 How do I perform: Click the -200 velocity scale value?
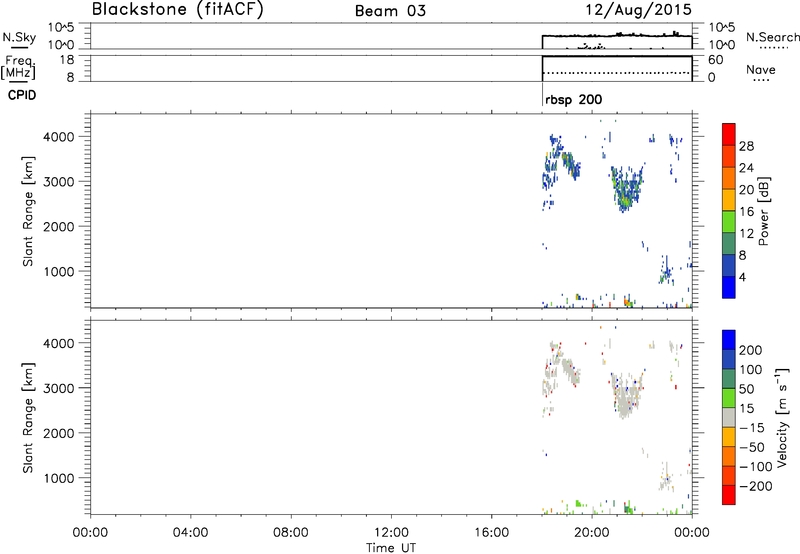pos(756,486)
